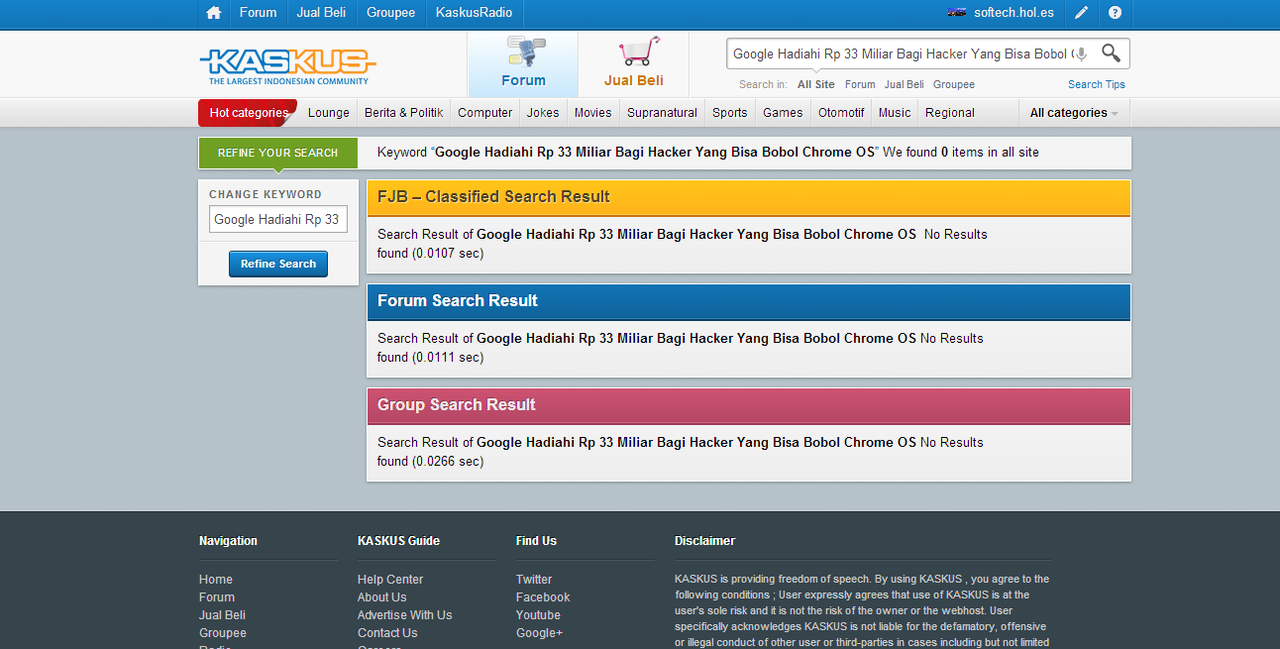Open the Computer category
This screenshot has height=649, width=1280.
tap(485, 113)
